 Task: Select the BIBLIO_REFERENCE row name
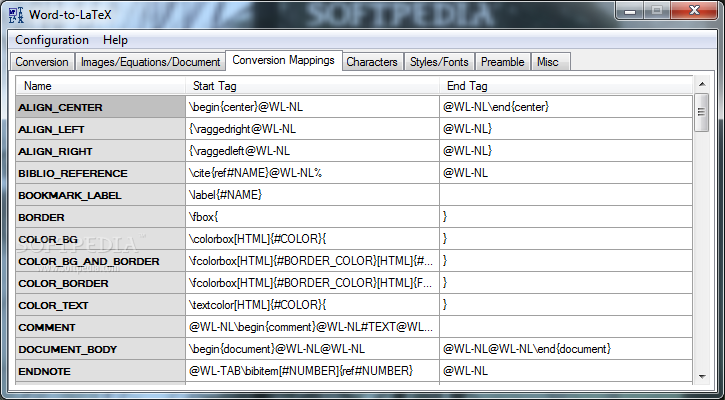(x=101, y=173)
